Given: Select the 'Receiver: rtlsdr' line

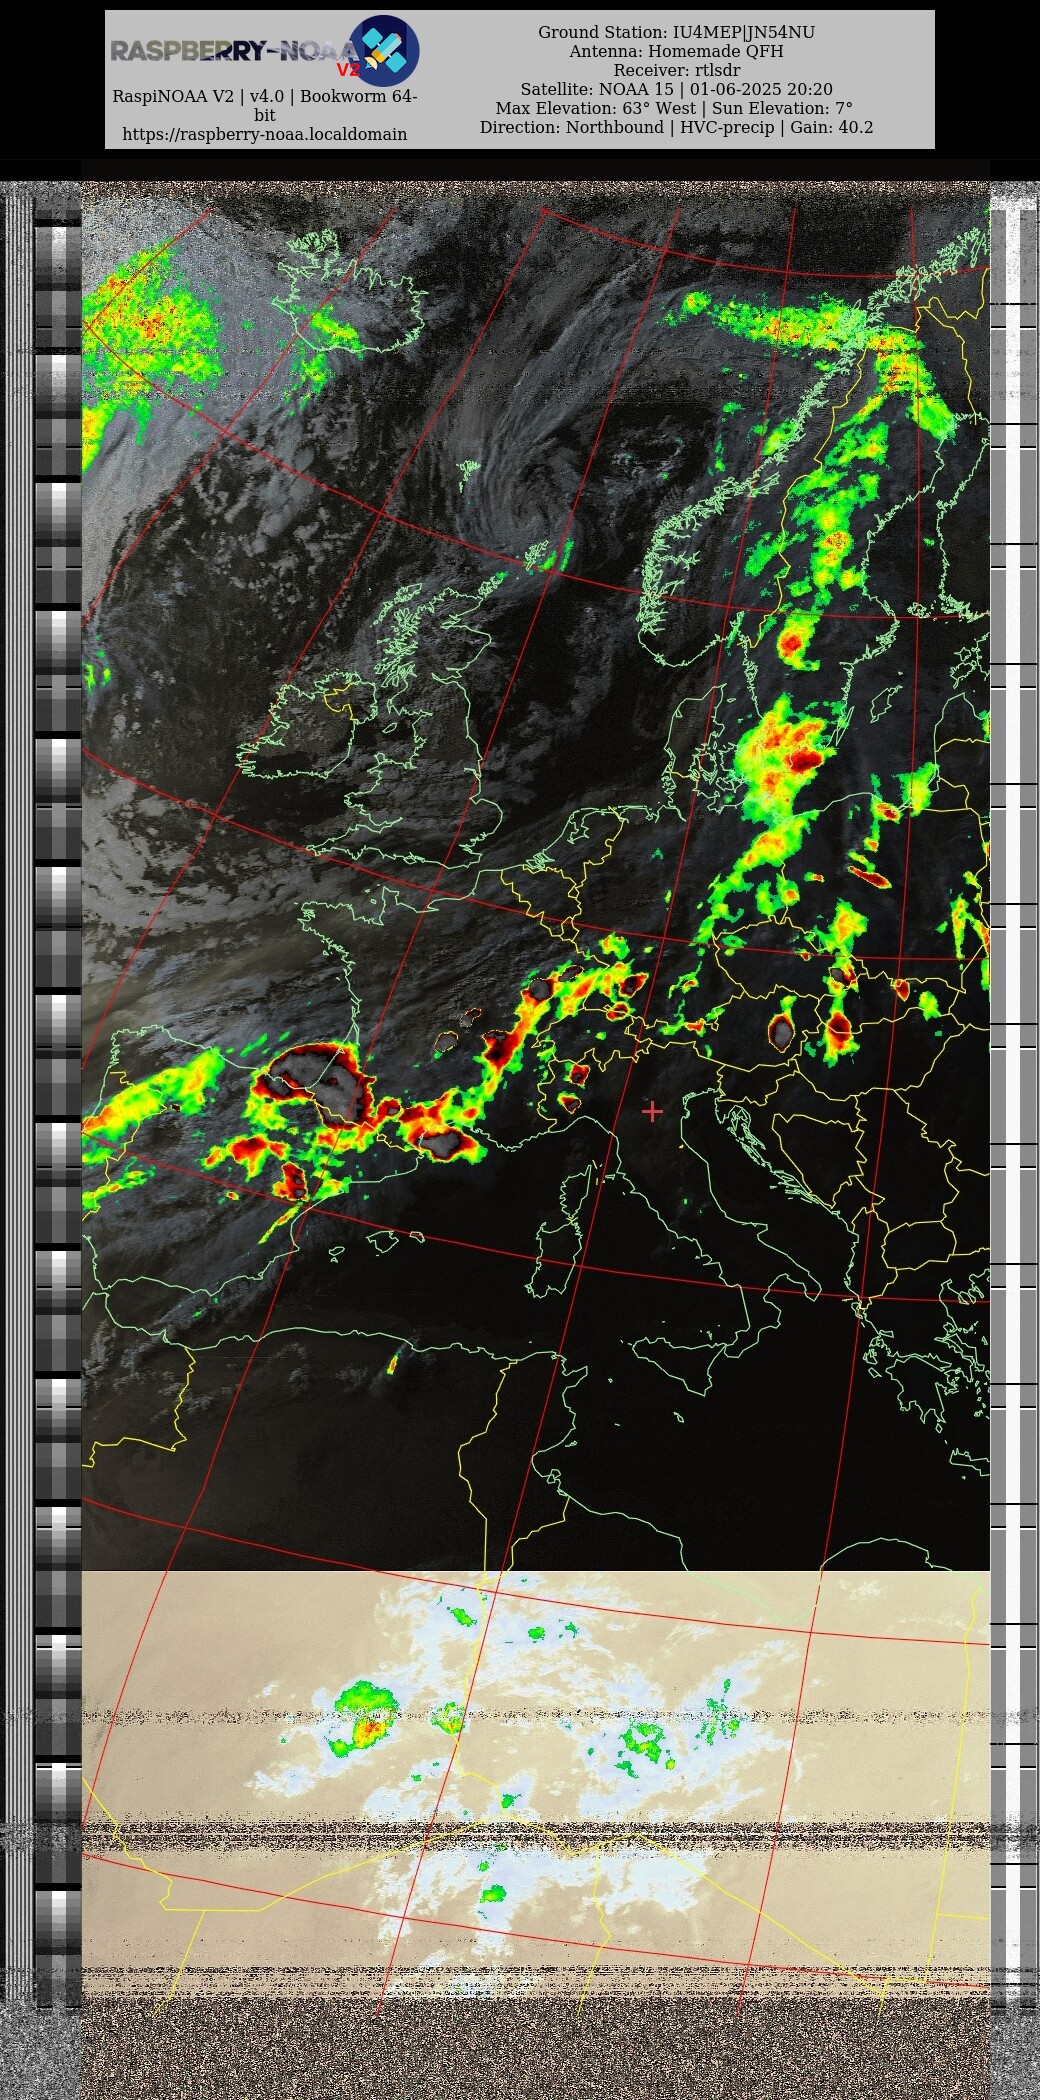Looking at the screenshot, I should click(676, 70).
